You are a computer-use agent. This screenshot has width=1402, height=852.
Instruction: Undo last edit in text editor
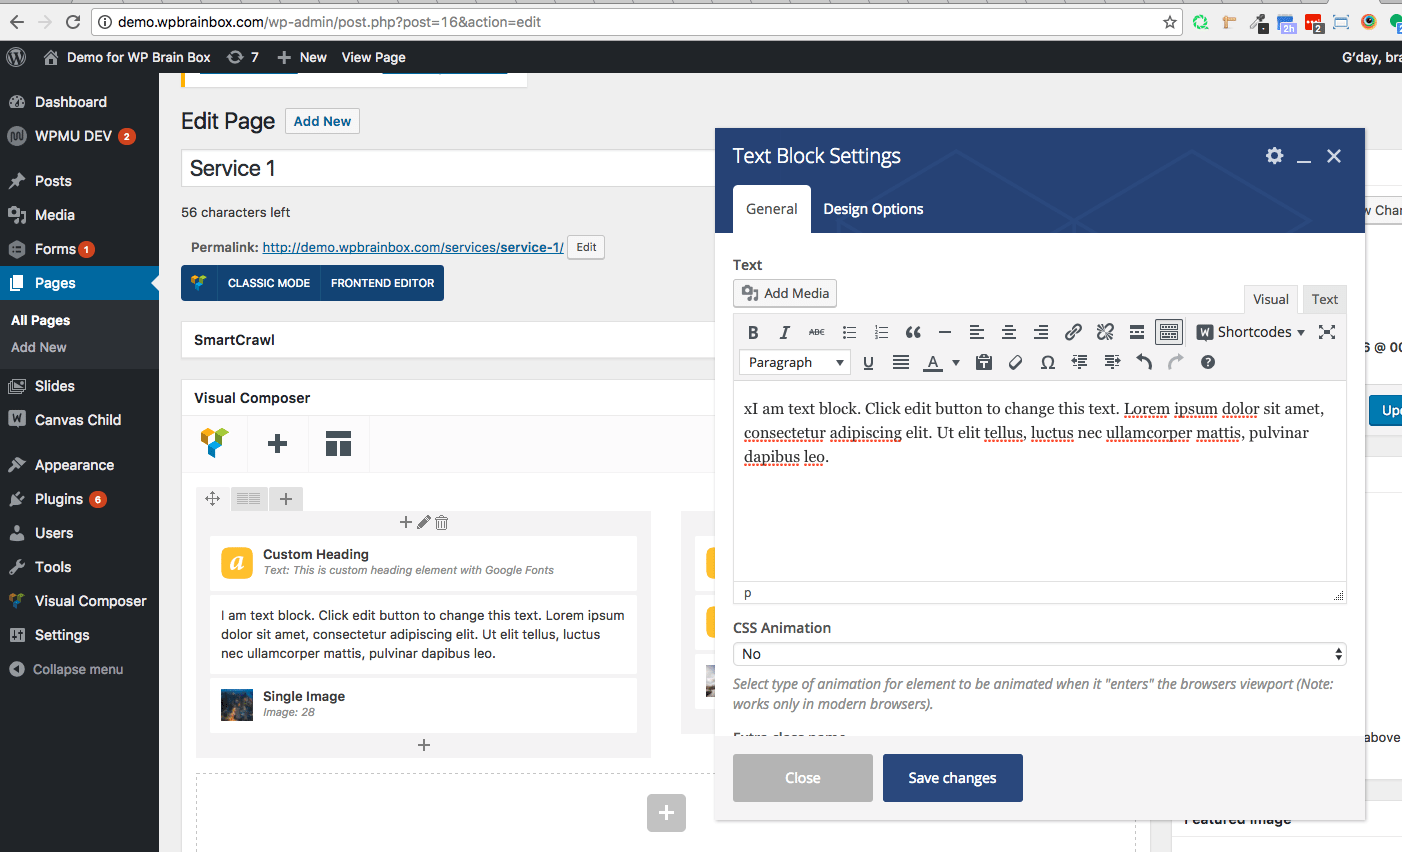tap(1144, 362)
